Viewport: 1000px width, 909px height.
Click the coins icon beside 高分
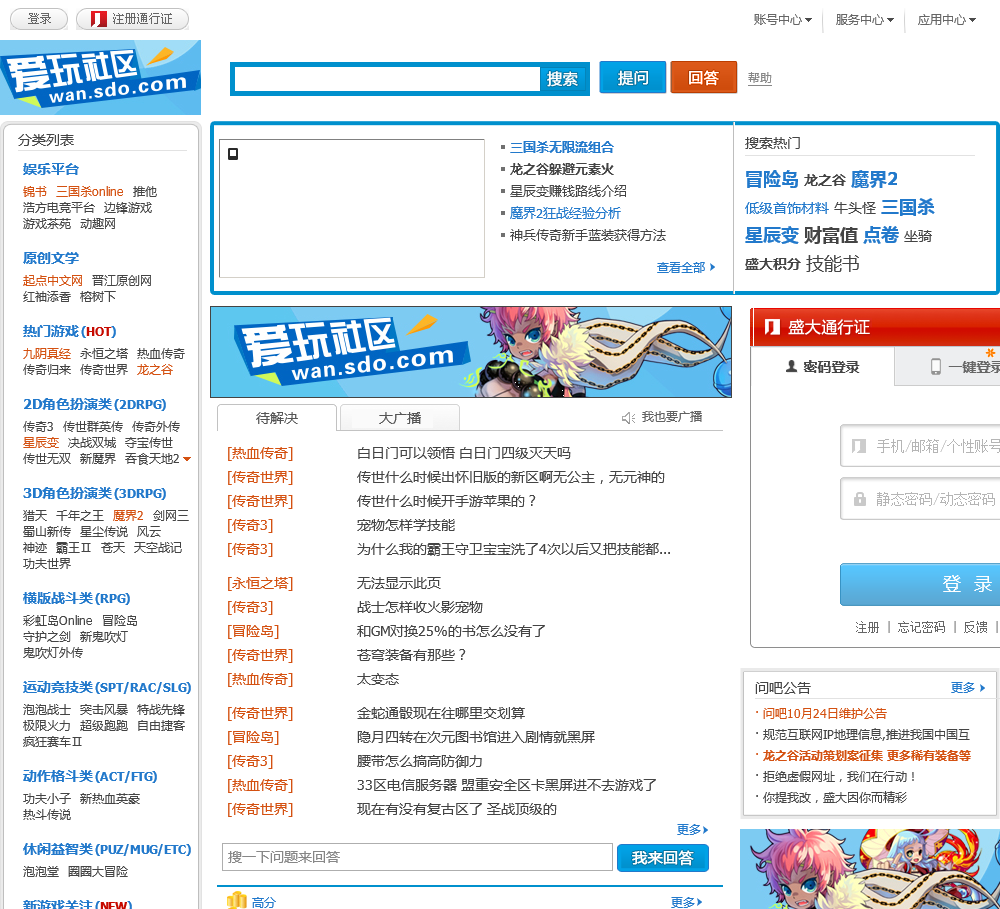[x=237, y=900]
